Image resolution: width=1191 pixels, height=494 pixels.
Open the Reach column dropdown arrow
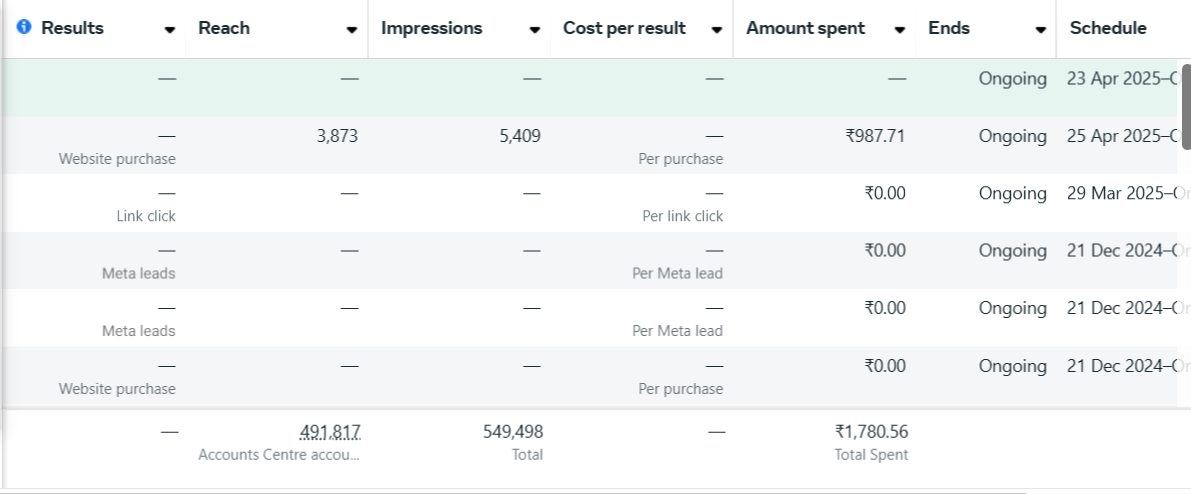352,30
